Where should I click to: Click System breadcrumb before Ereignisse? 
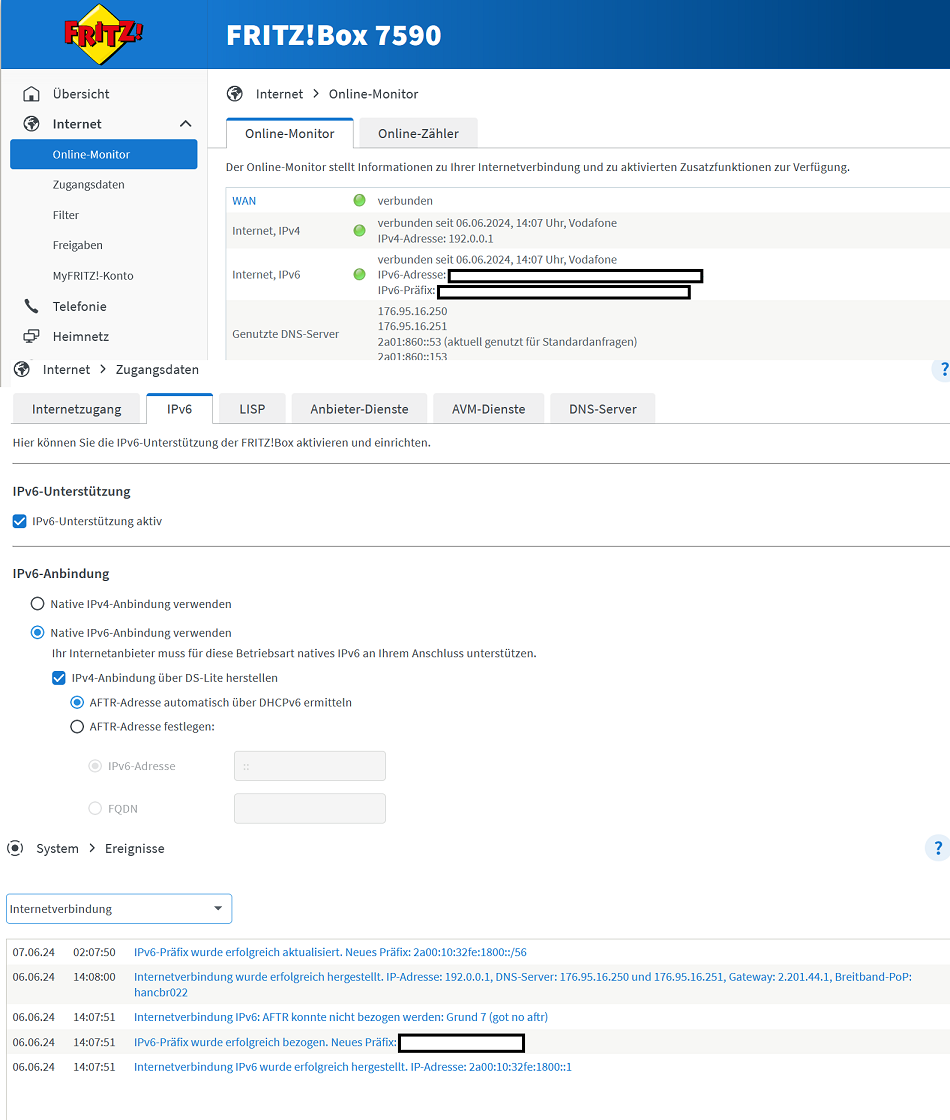coord(57,848)
